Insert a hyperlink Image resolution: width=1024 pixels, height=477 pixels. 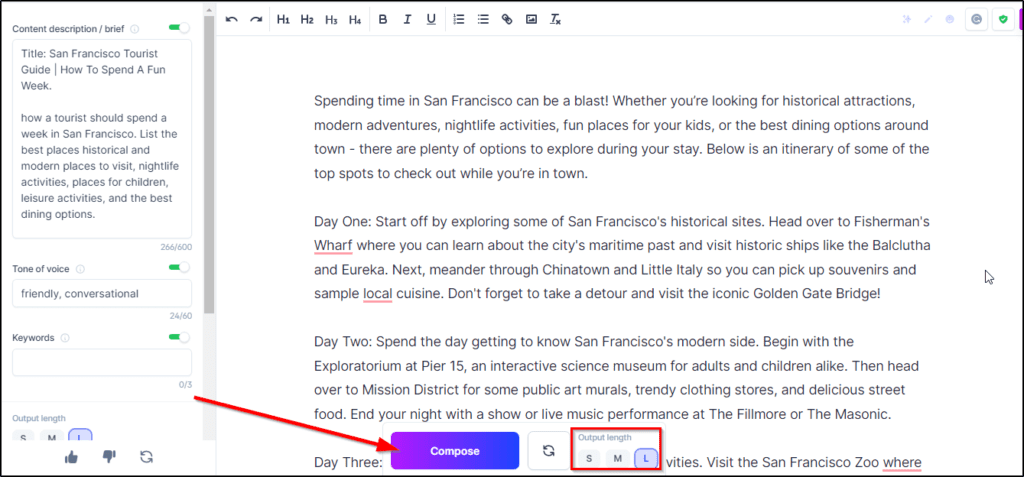coord(507,19)
